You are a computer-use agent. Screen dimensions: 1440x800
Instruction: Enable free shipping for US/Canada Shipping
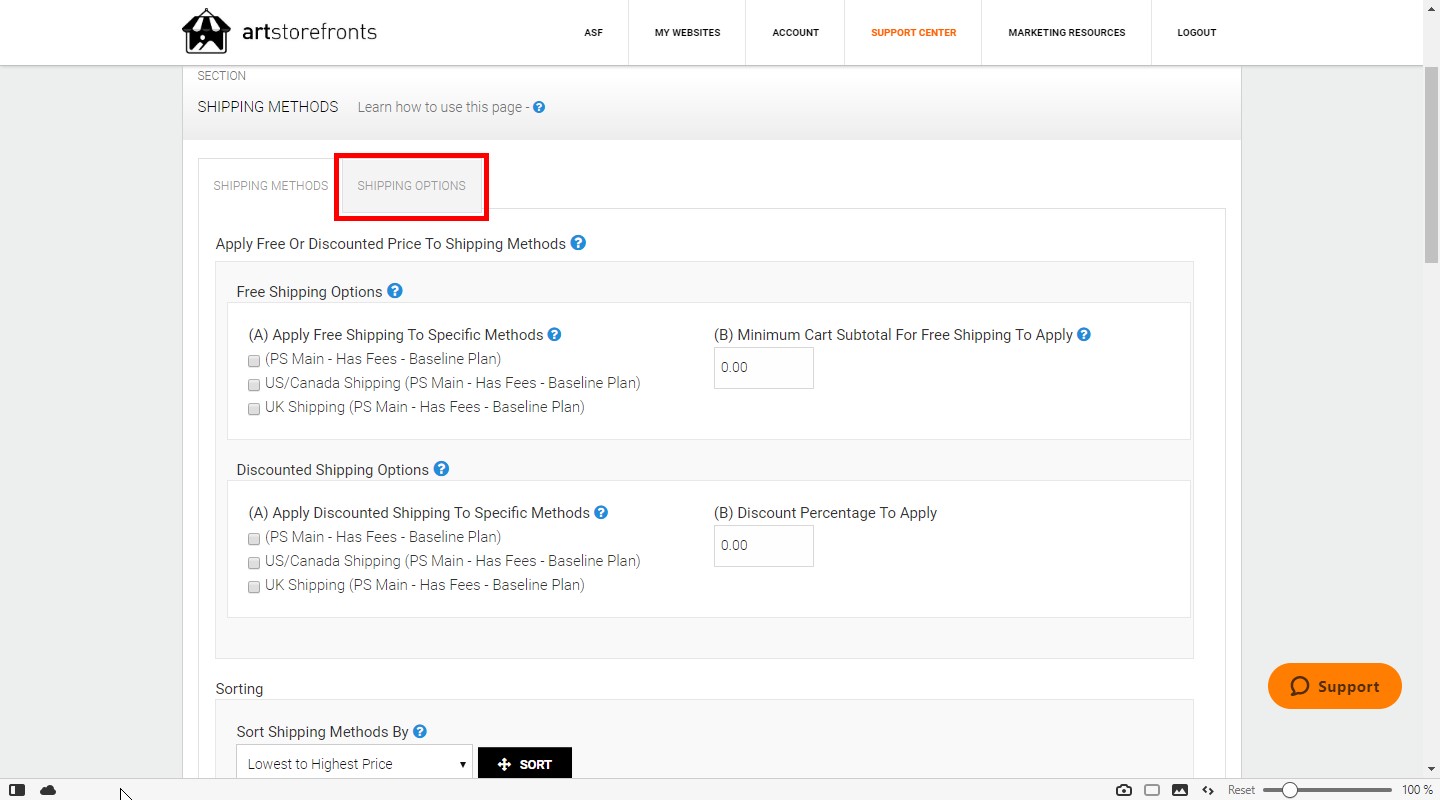point(254,385)
